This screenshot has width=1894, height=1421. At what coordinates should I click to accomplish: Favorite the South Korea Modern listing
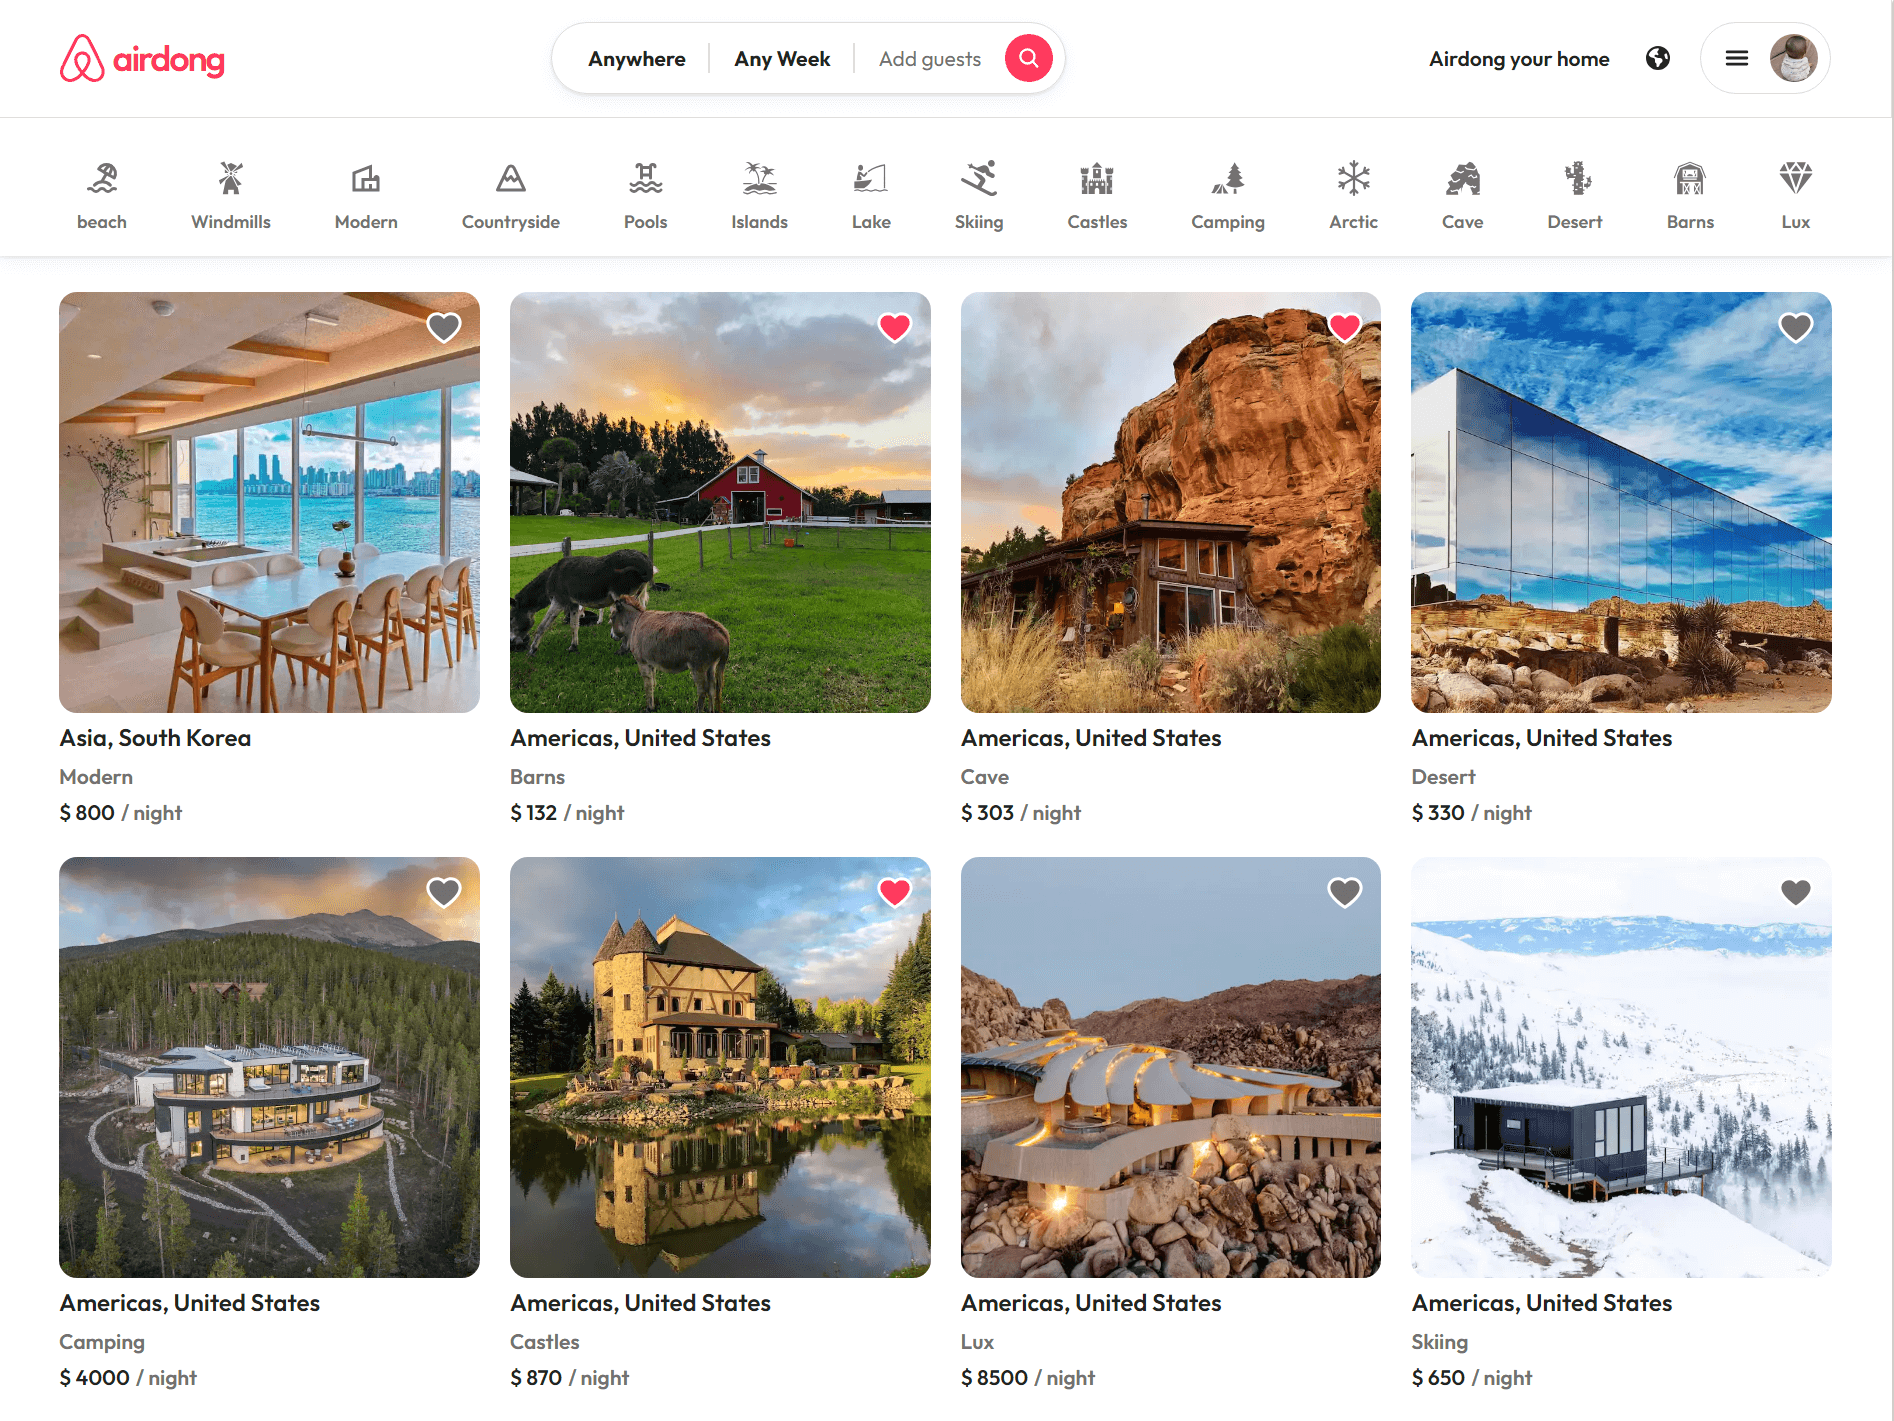[443, 327]
